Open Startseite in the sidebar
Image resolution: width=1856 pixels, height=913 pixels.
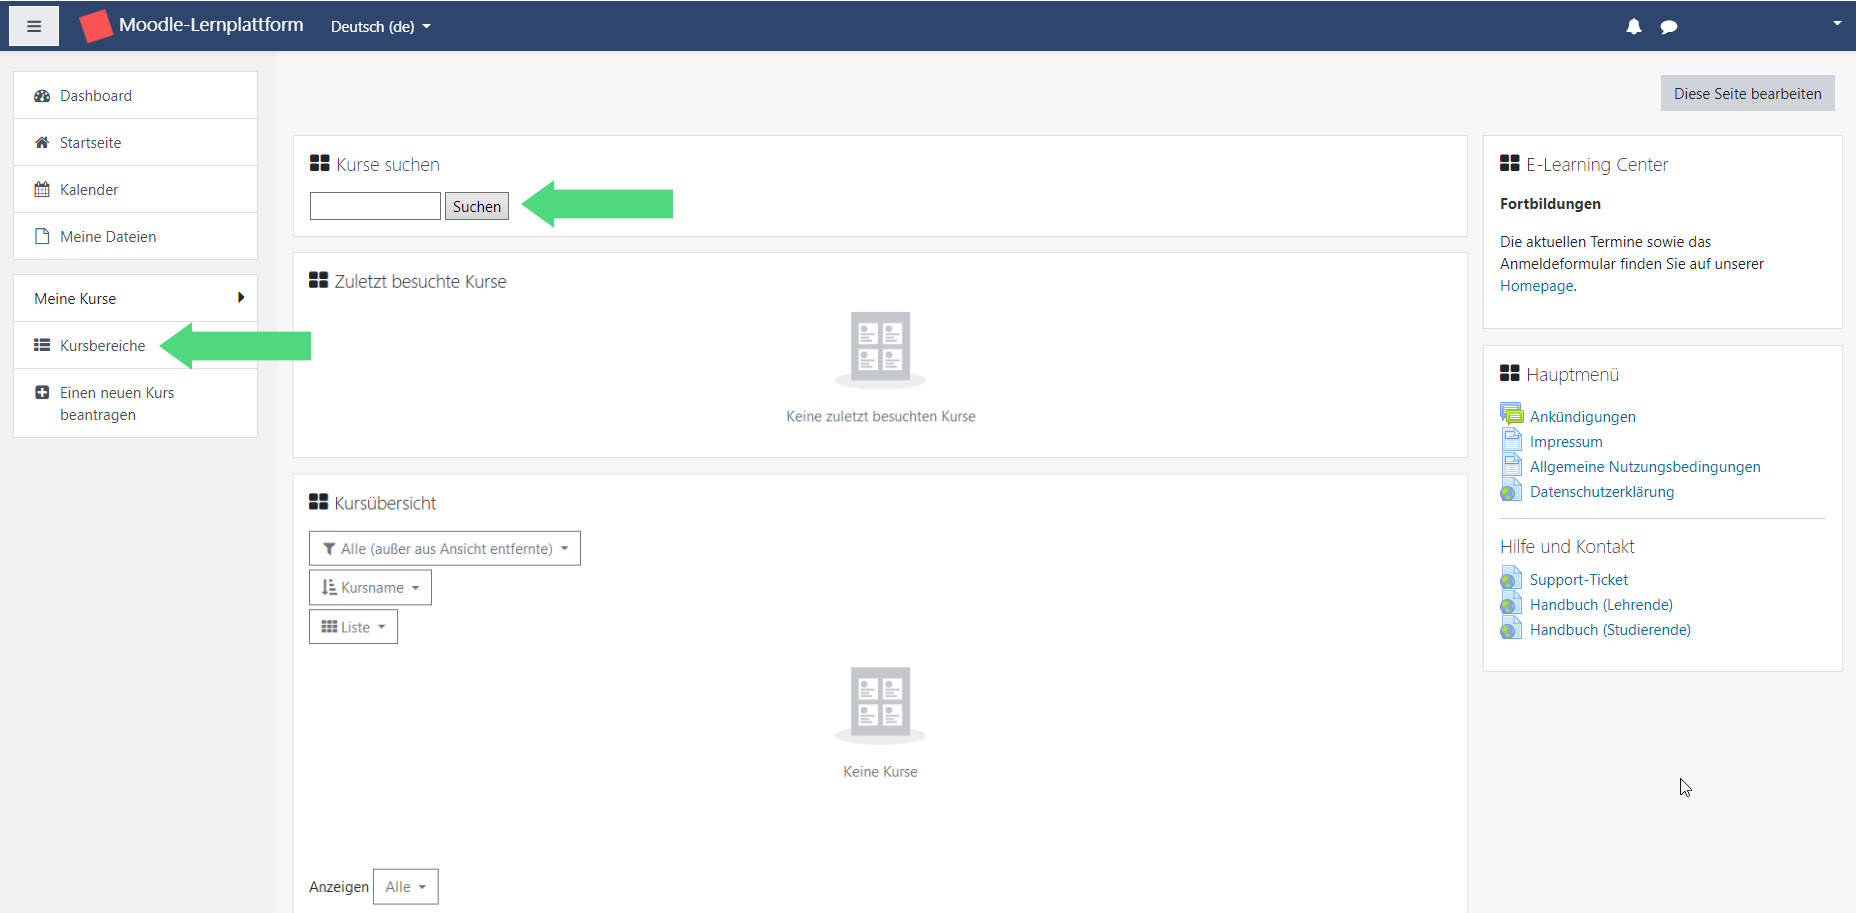pyautogui.click(x=135, y=143)
